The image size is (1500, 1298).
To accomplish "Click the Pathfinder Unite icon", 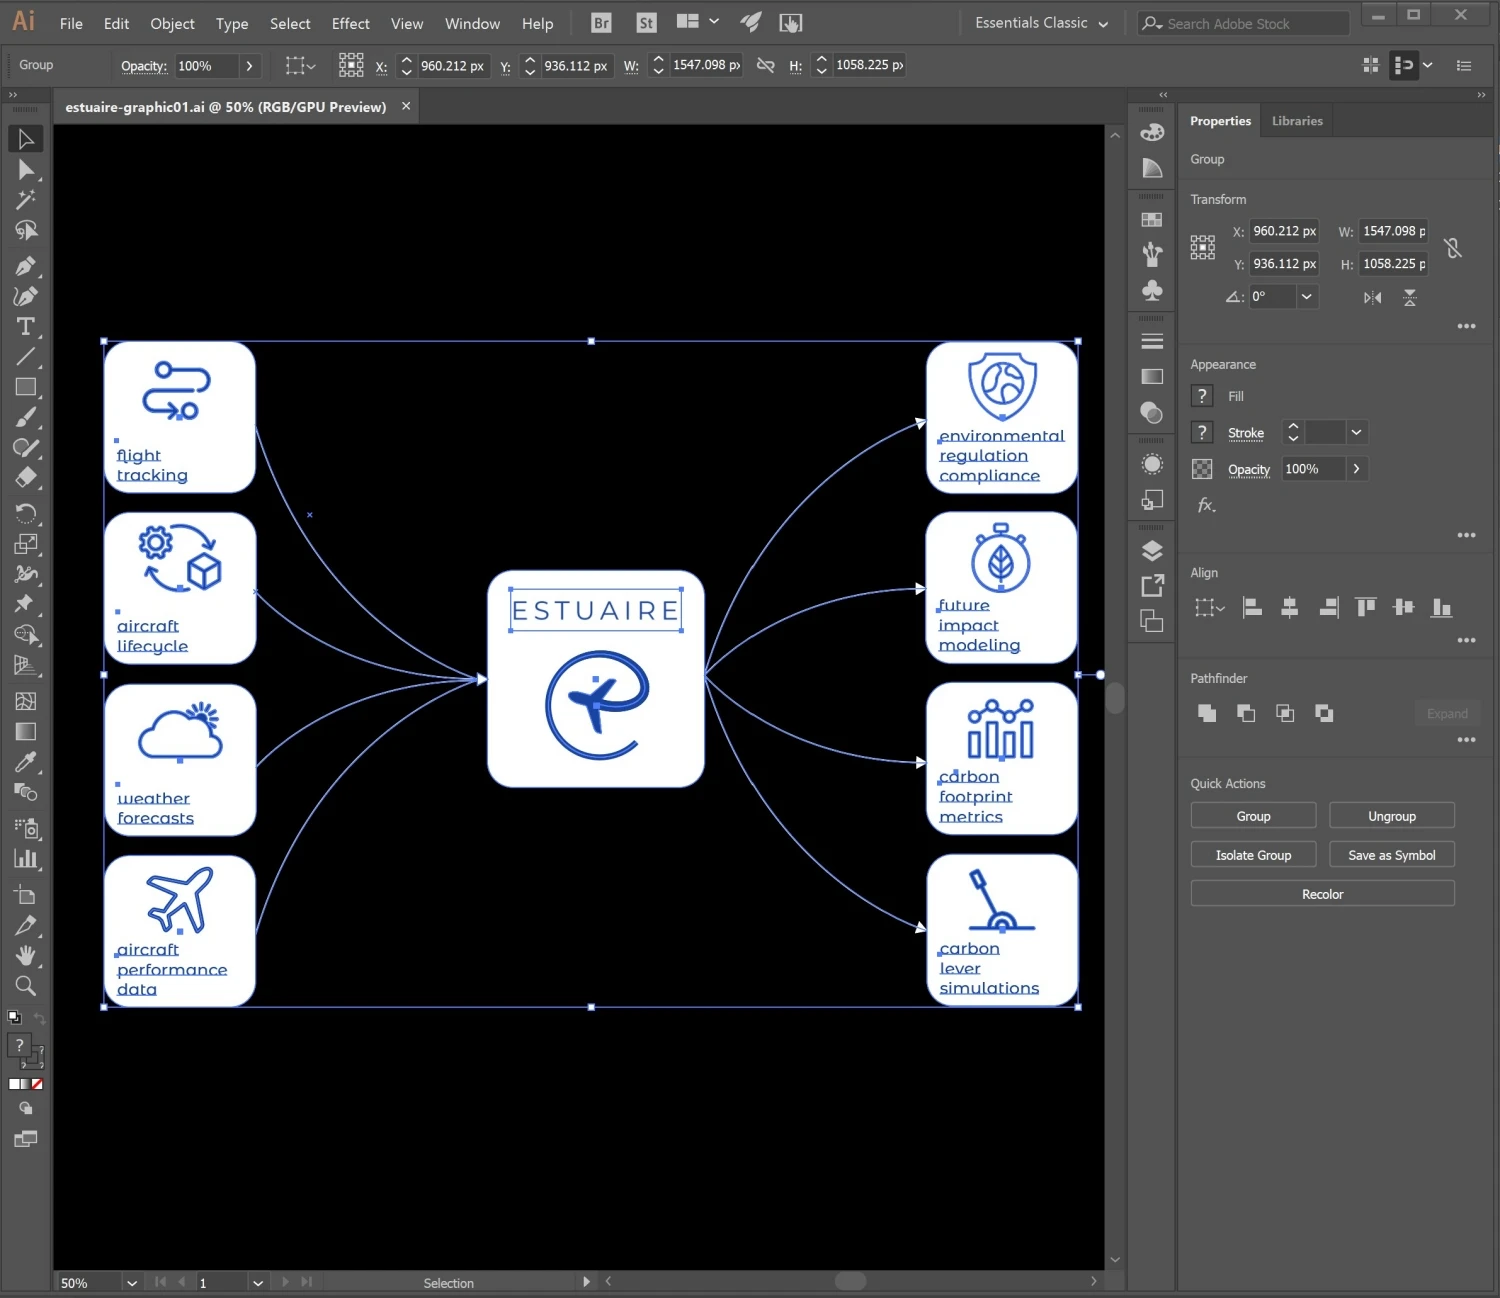I will (x=1207, y=713).
